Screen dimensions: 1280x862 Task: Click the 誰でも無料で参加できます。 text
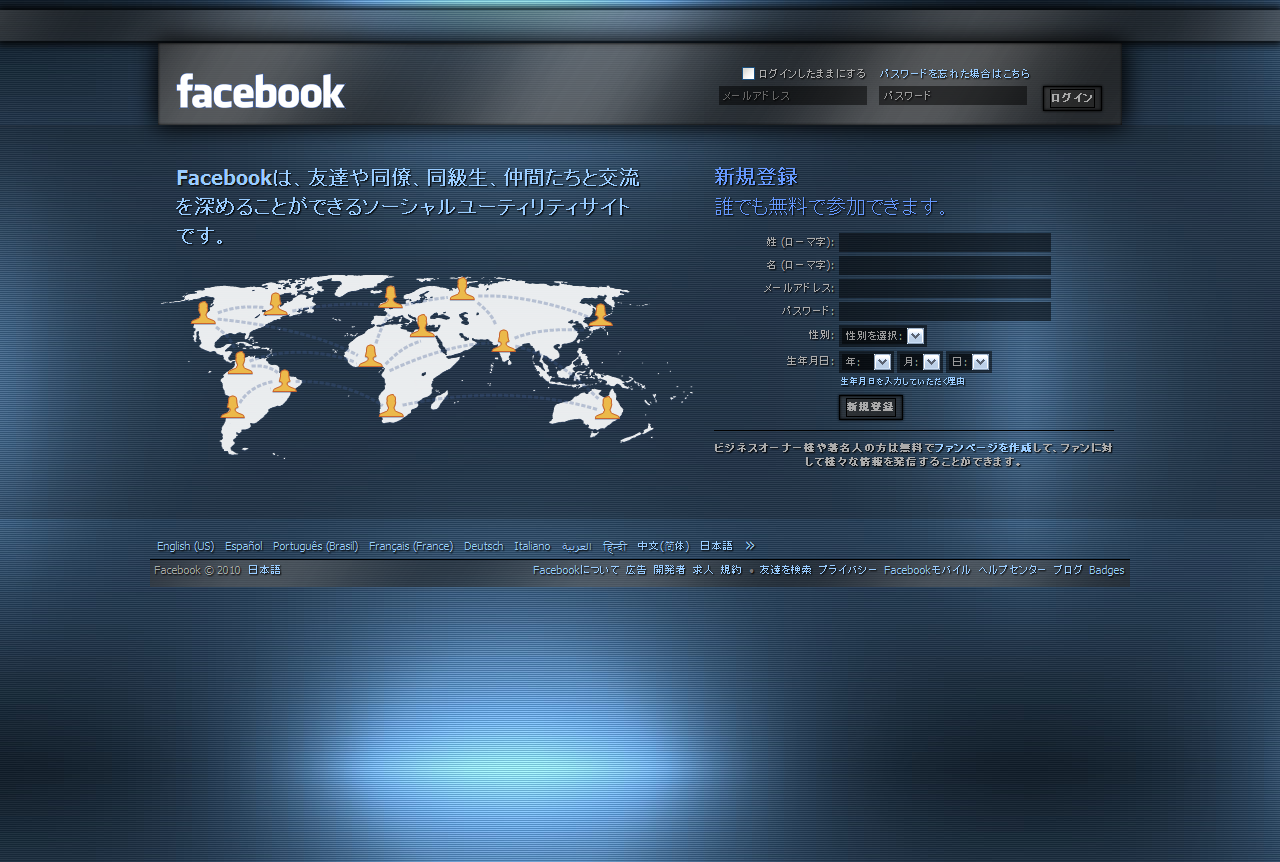click(x=830, y=207)
